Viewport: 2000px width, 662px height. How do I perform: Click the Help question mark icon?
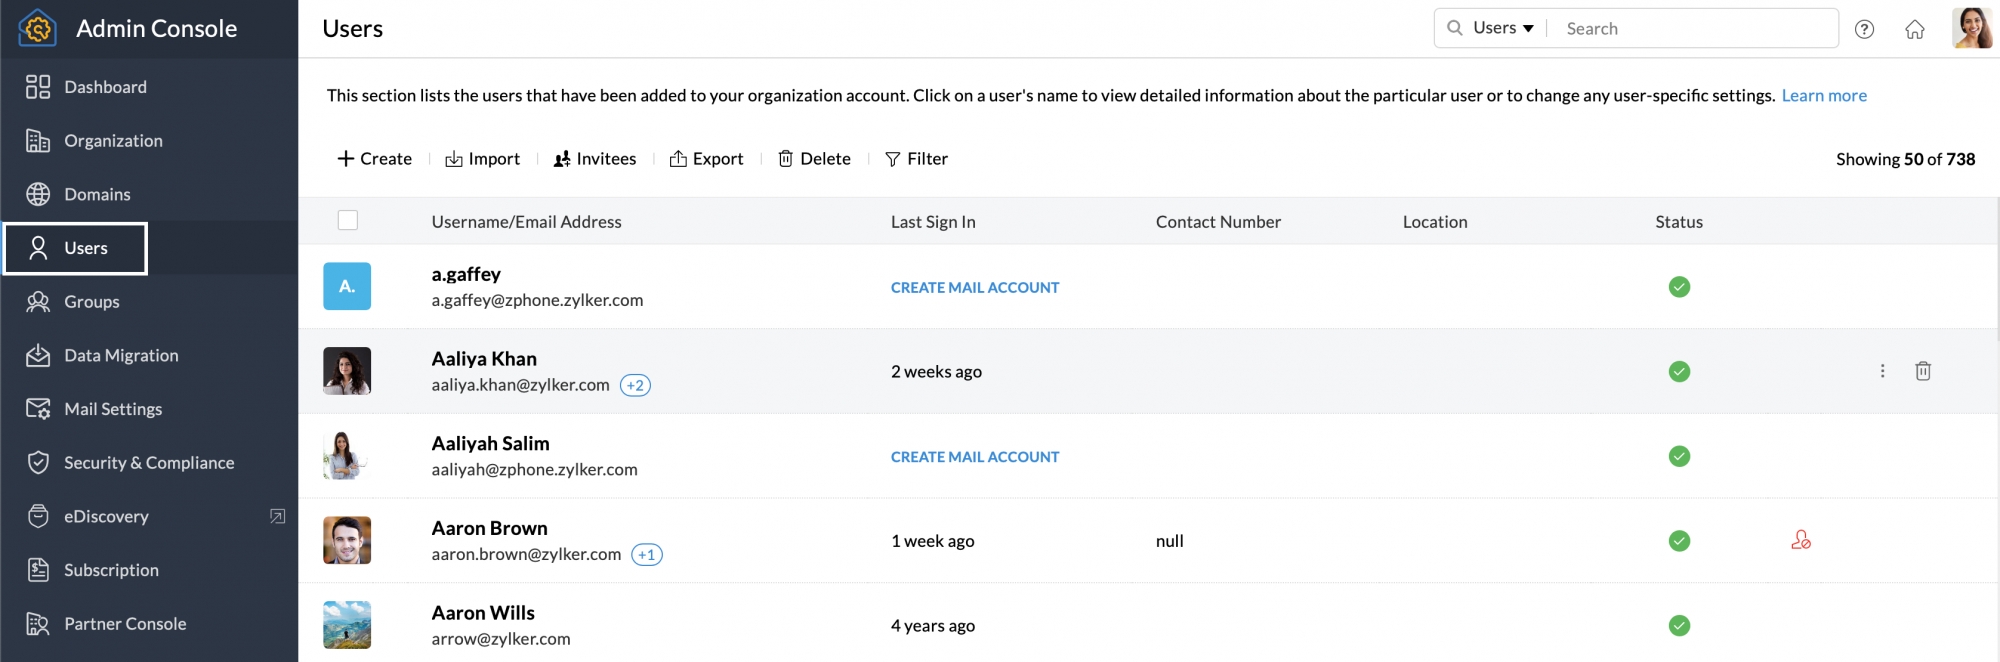tap(1864, 29)
